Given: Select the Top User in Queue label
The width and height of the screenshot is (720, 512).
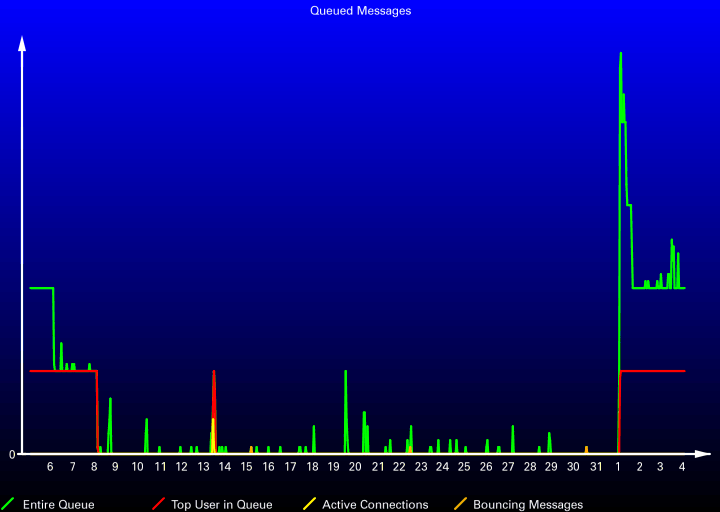Looking at the screenshot, I should [221, 505].
